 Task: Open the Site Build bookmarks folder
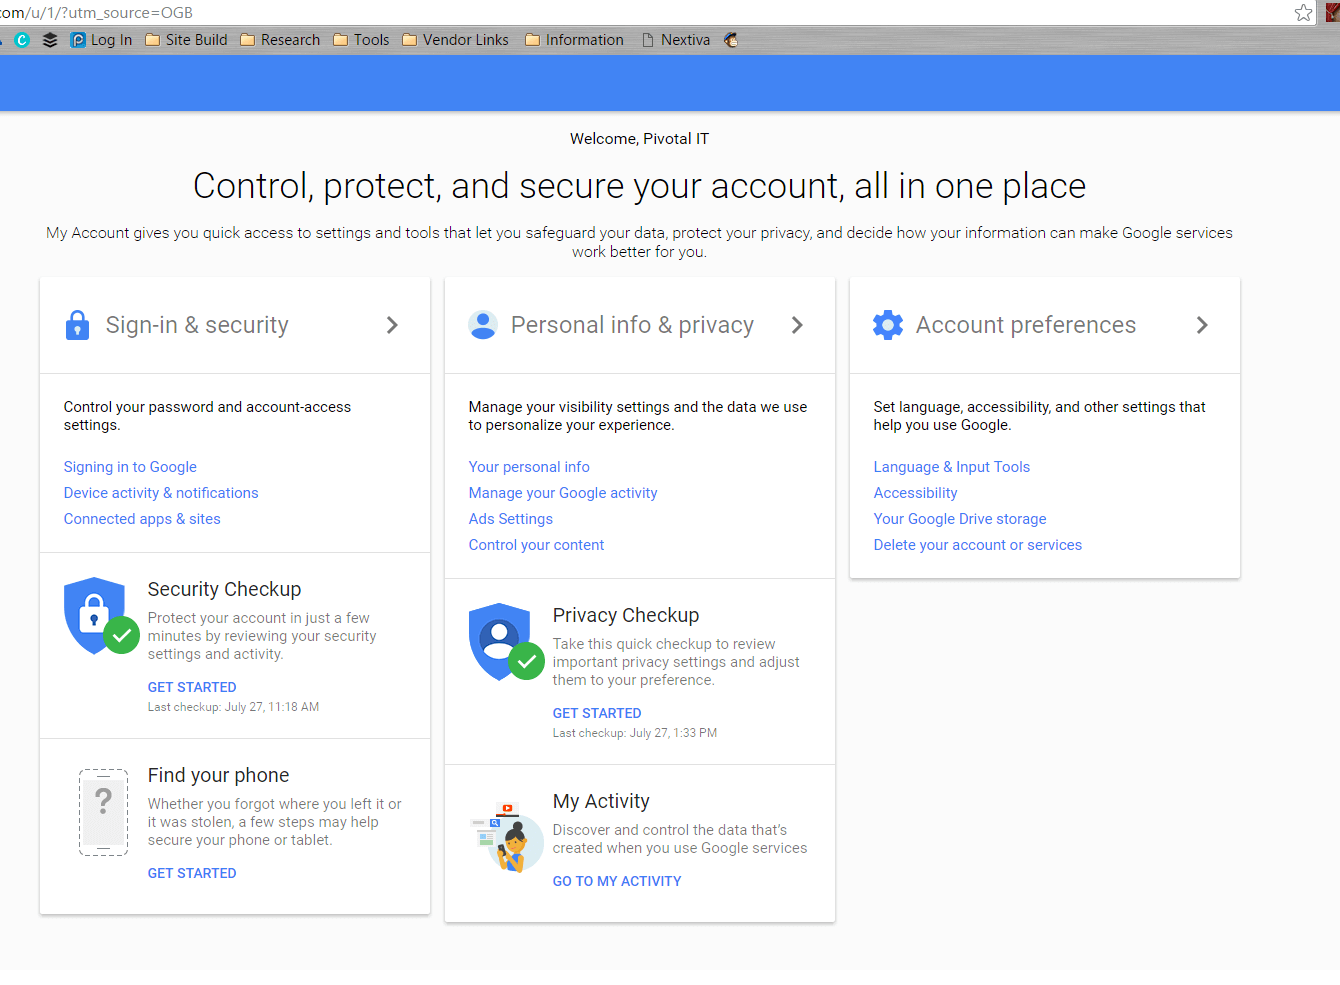186,40
